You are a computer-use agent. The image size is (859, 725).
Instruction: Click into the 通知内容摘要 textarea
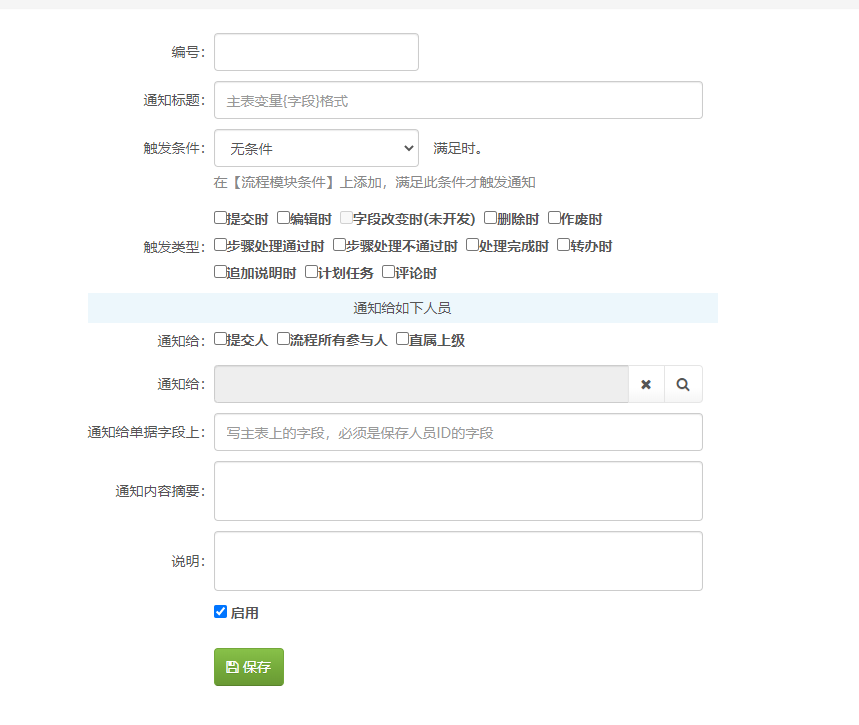458,491
